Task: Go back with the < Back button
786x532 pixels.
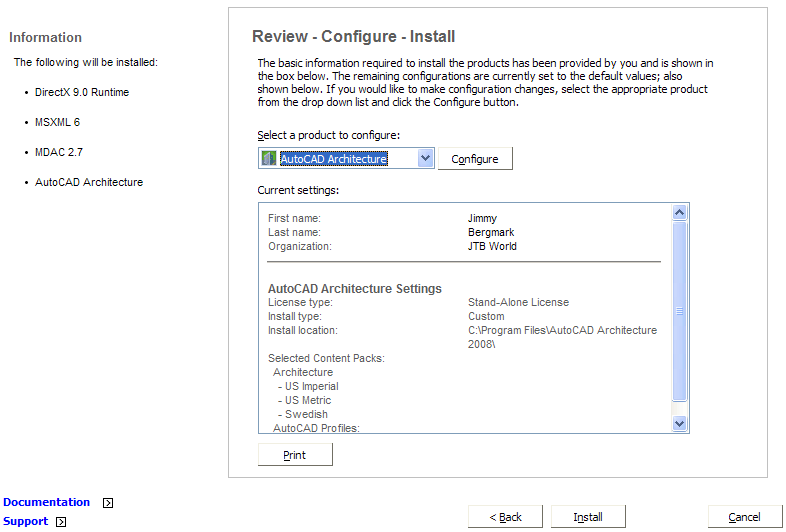Action: (x=505, y=517)
